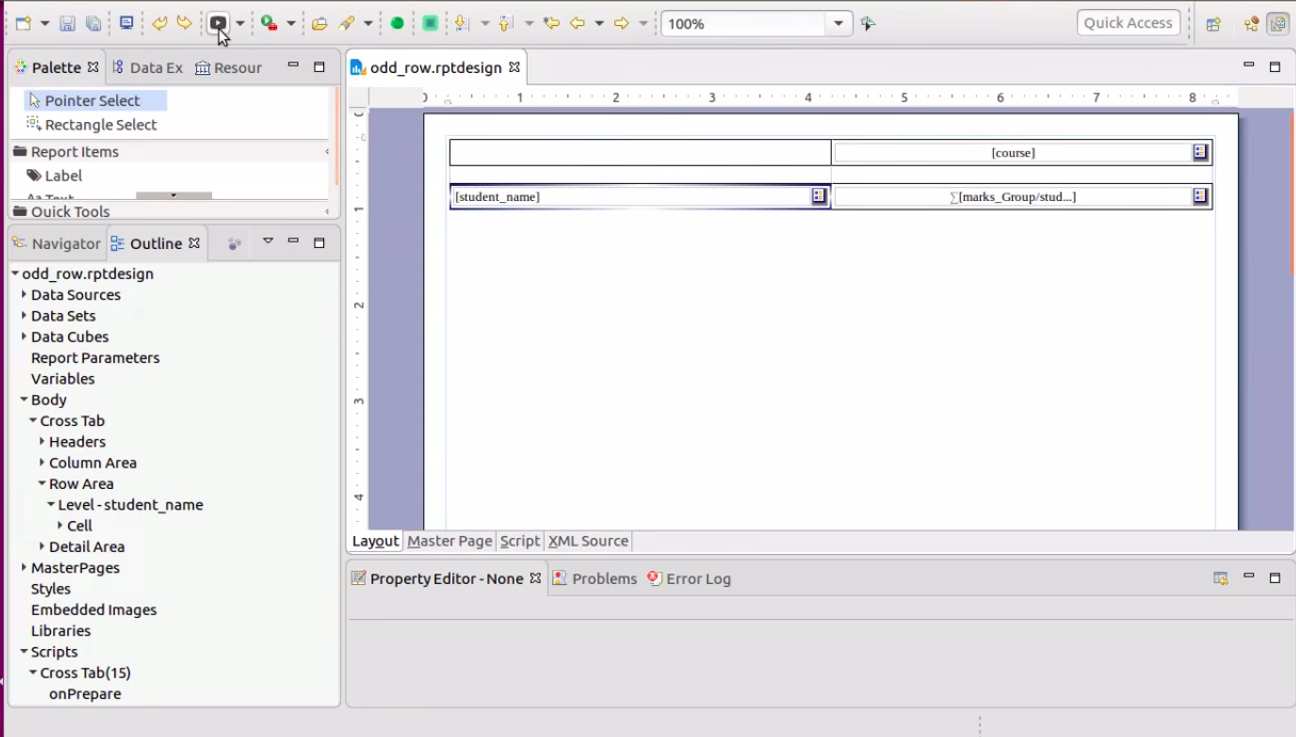
Task: Click the Quick Access search field
Action: coord(1127,23)
